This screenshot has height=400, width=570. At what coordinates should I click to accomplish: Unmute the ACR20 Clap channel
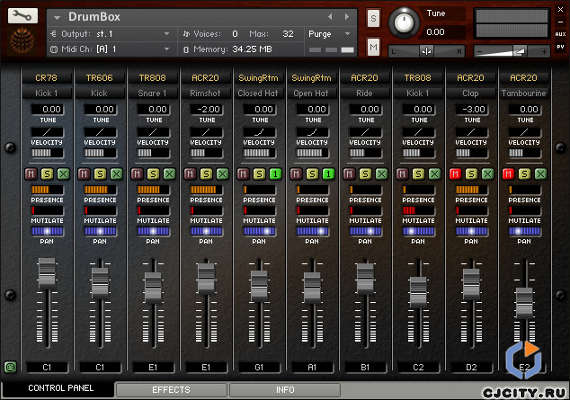[x=455, y=174]
